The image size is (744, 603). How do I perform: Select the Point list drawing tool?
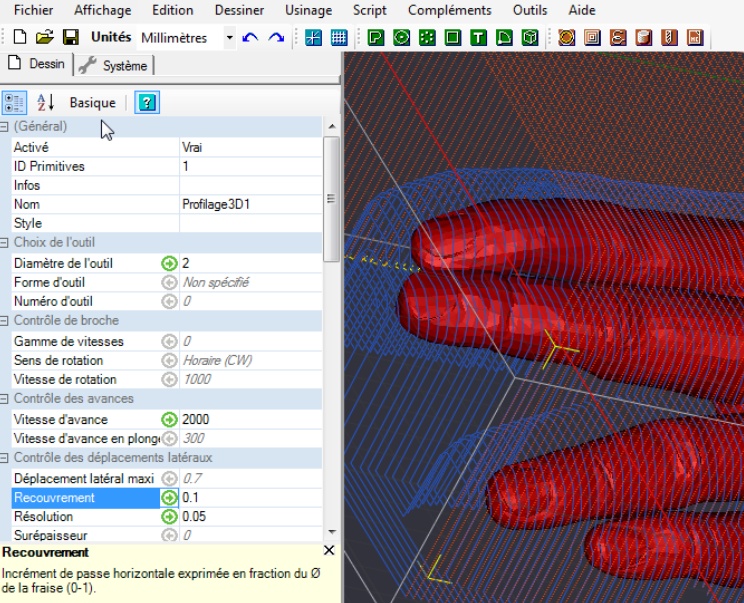click(427, 37)
